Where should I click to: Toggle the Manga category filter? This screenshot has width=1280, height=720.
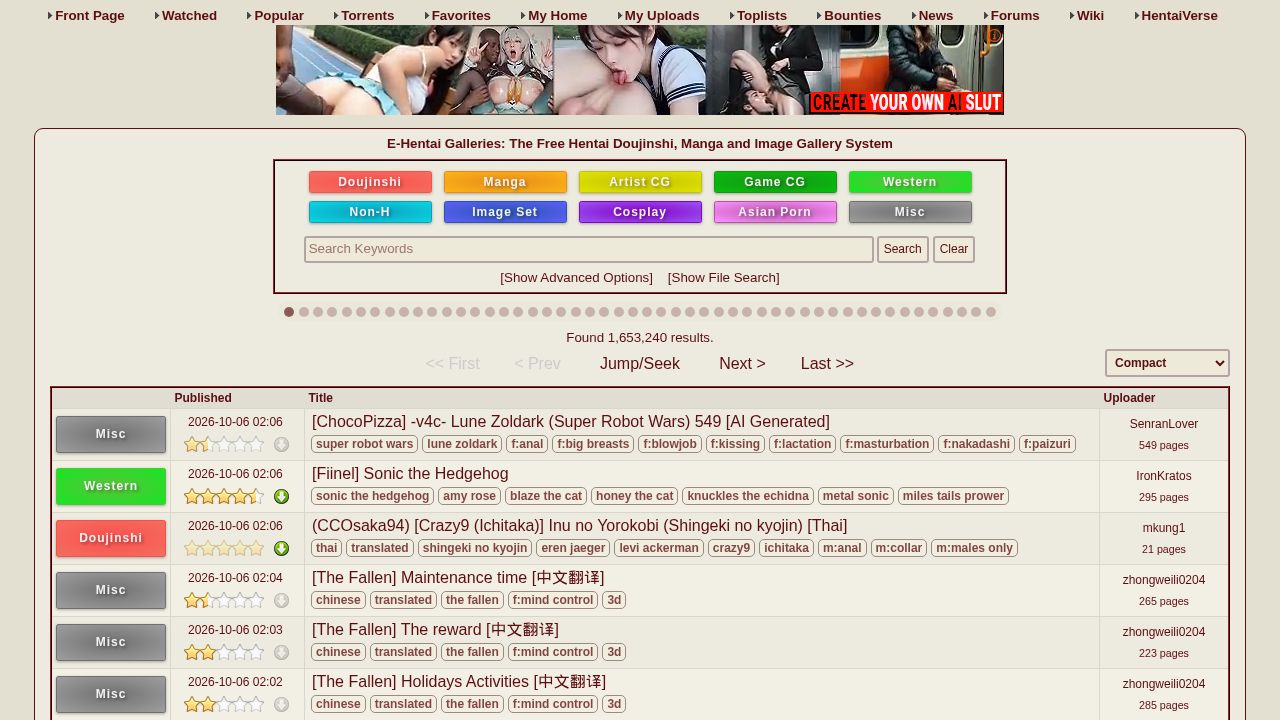tap(505, 182)
